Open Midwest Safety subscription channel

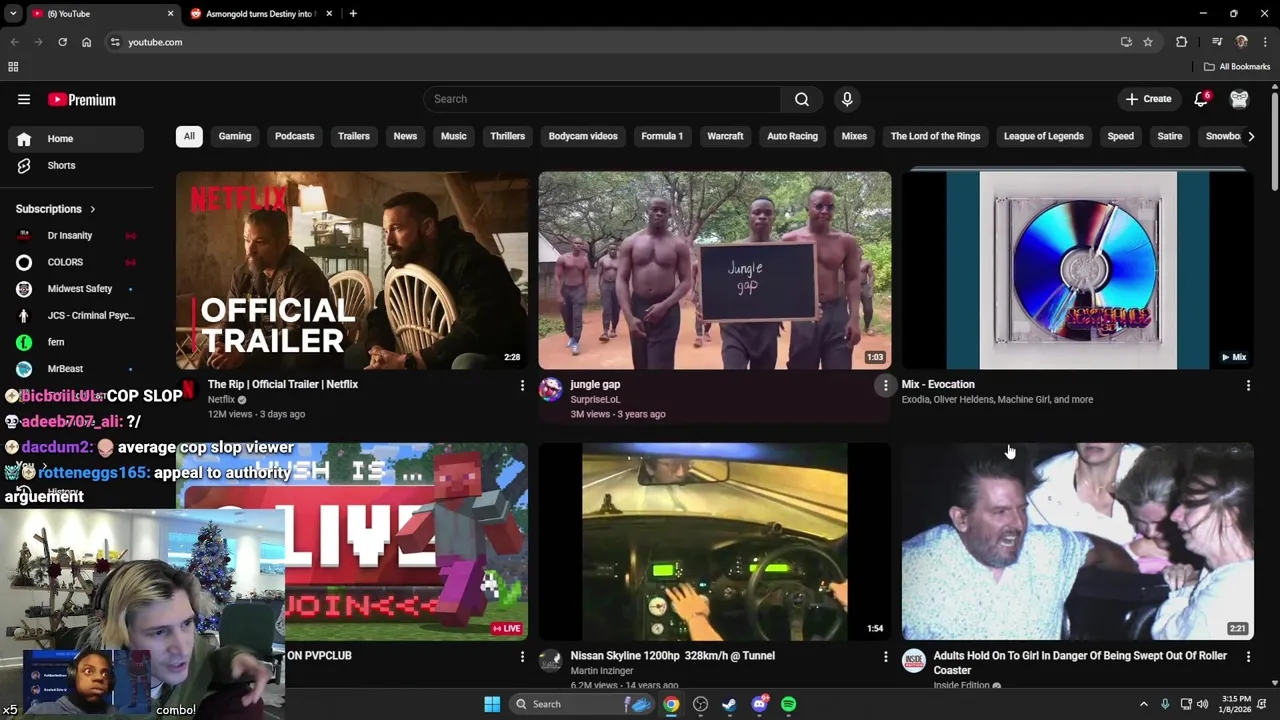tap(76, 289)
